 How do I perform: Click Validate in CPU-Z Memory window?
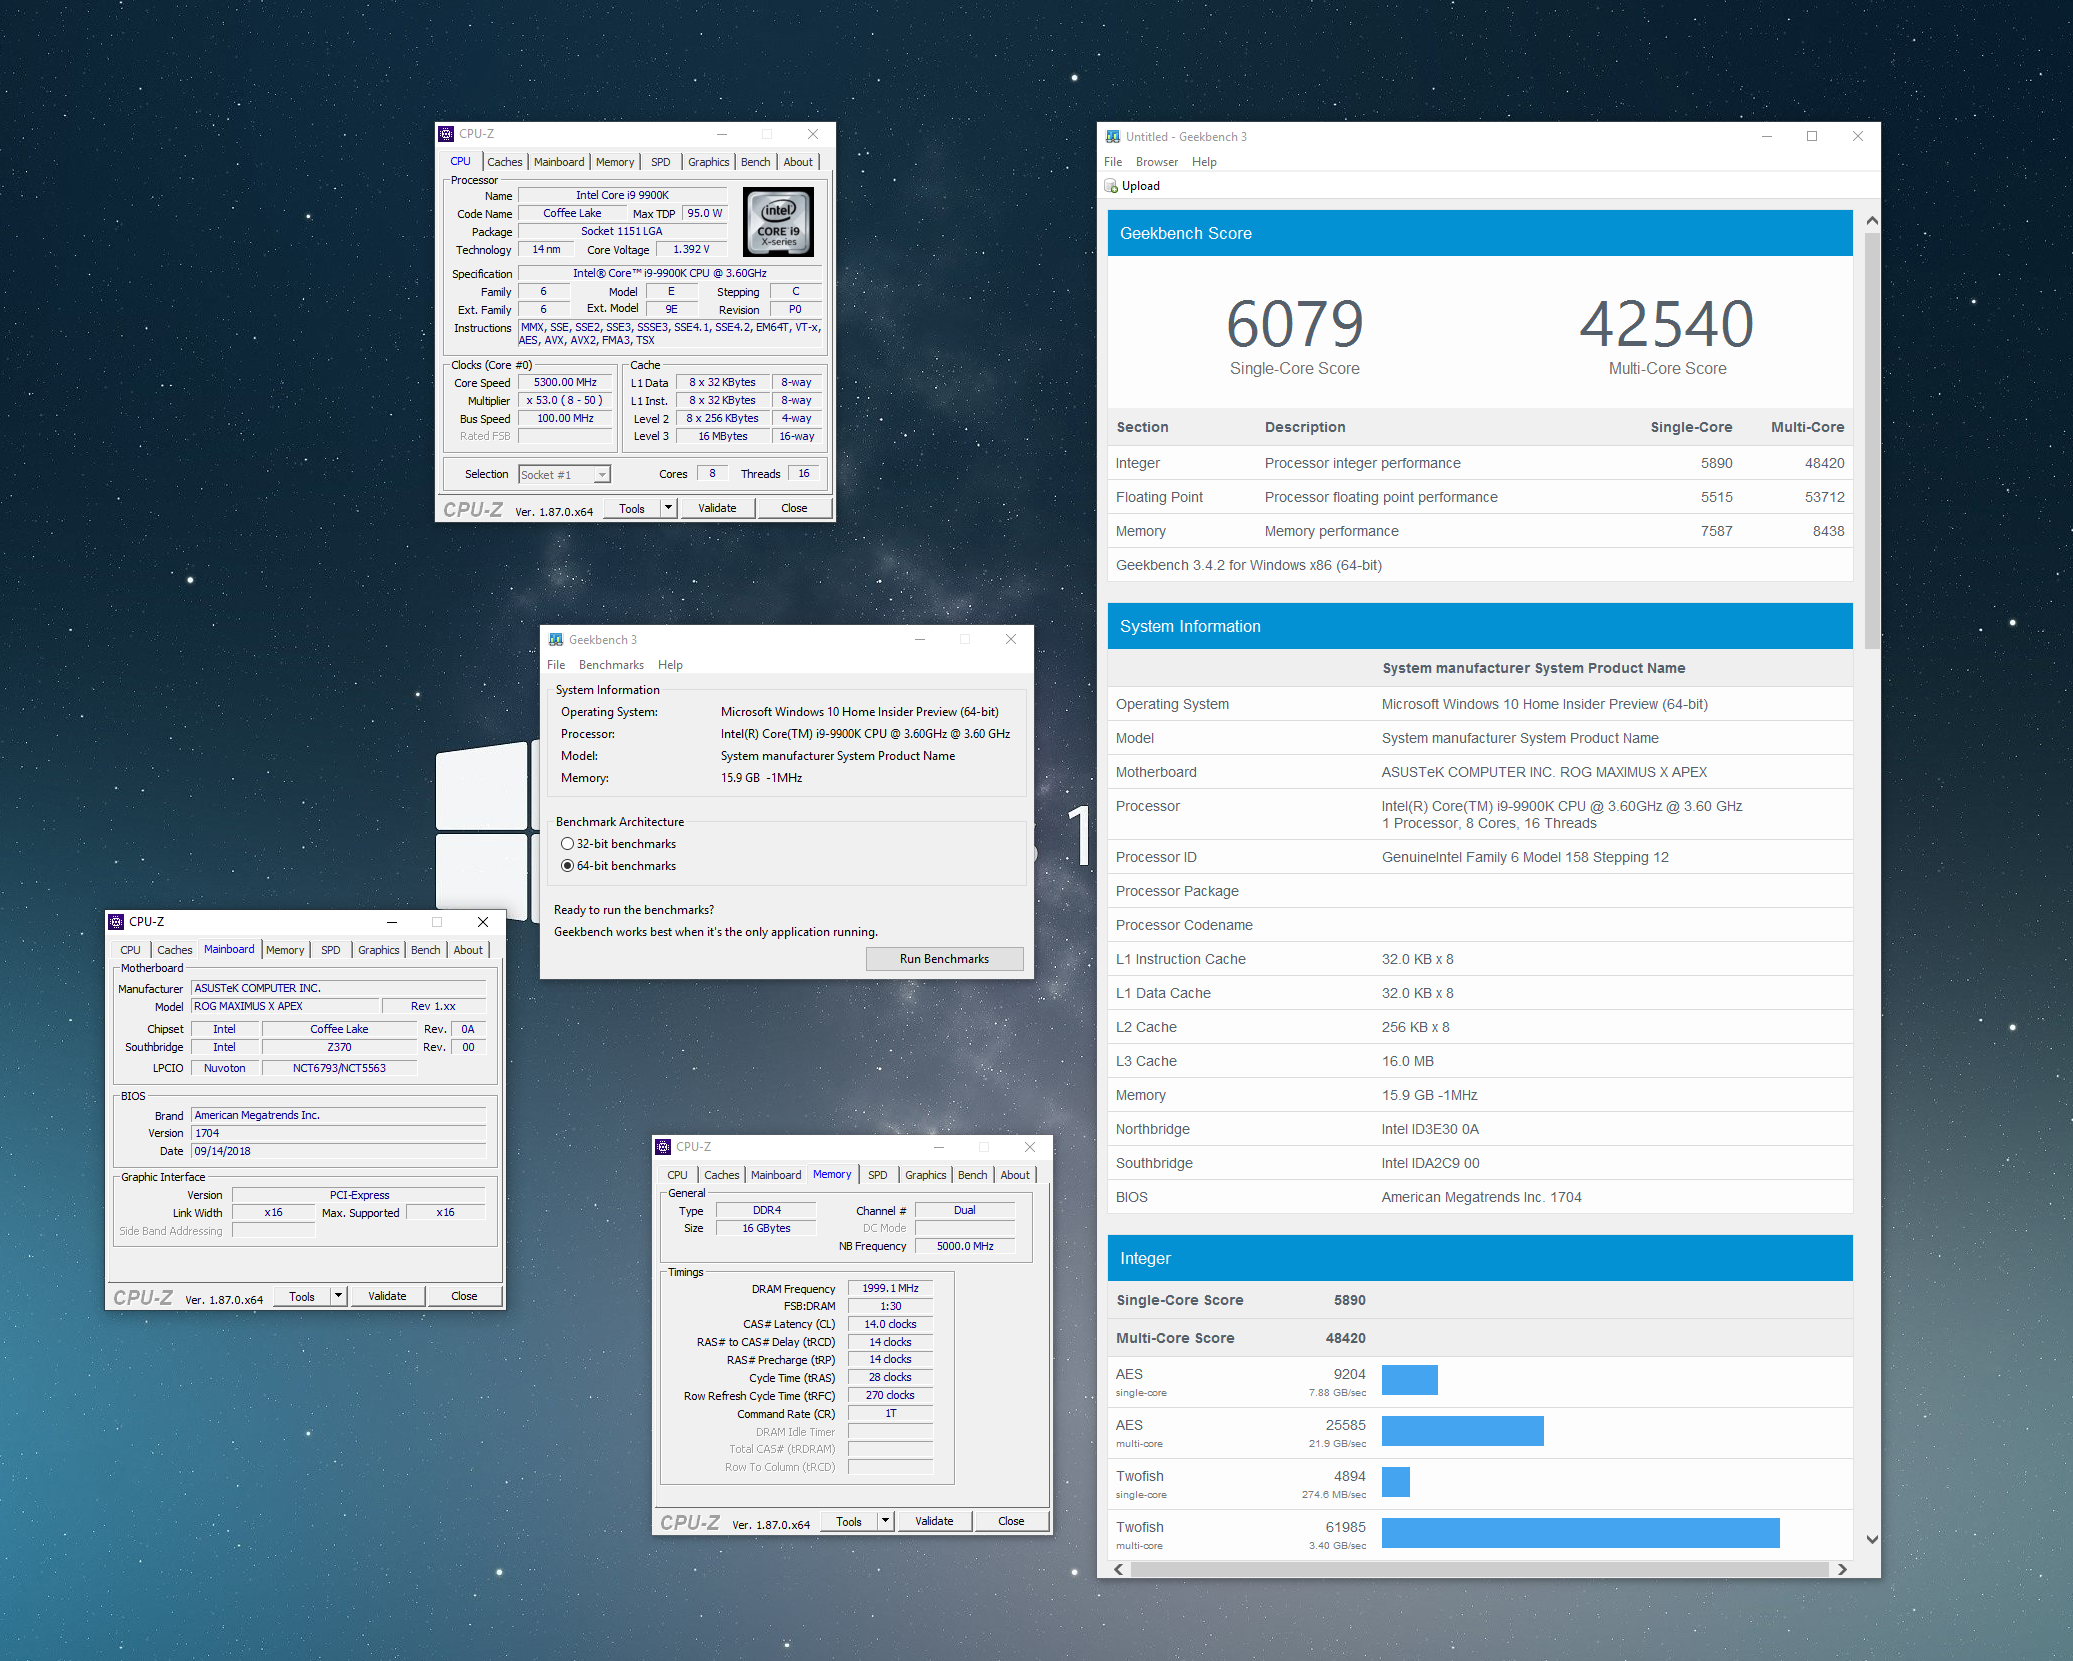934,1521
